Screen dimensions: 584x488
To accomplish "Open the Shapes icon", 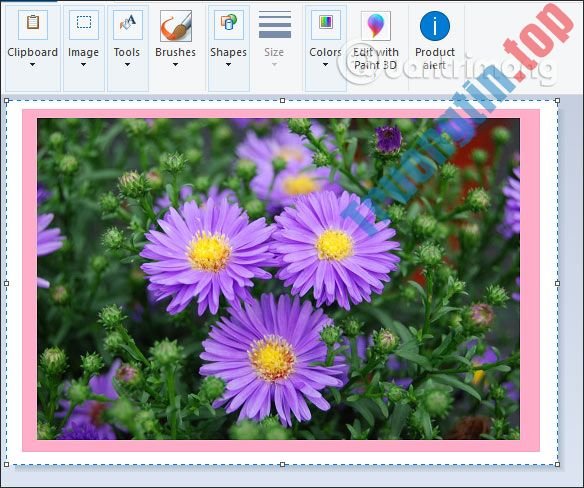I will [229, 25].
